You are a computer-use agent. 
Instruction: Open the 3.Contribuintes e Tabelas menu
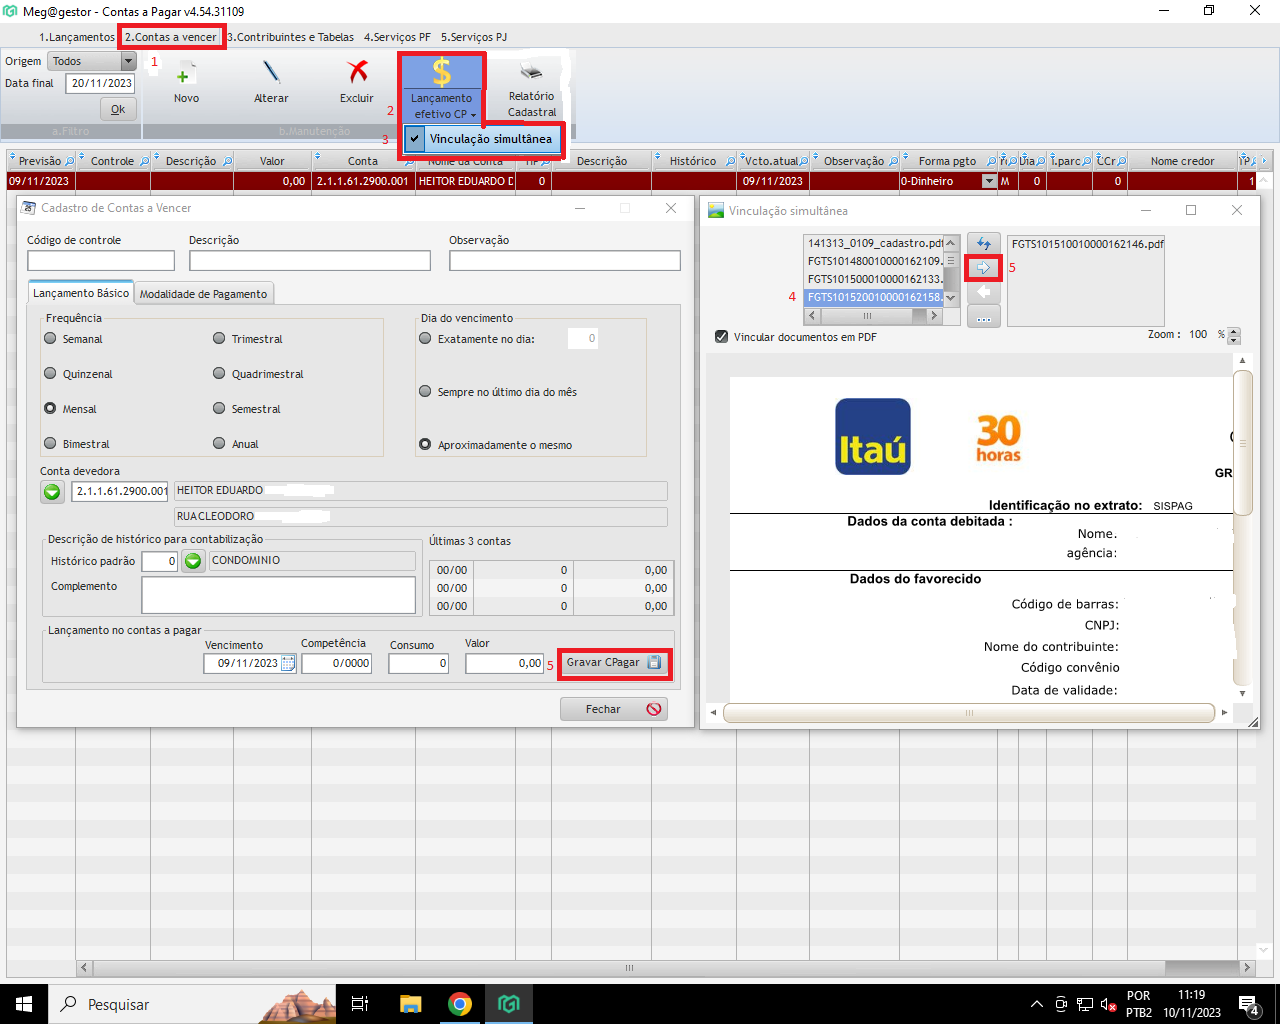coord(291,37)
